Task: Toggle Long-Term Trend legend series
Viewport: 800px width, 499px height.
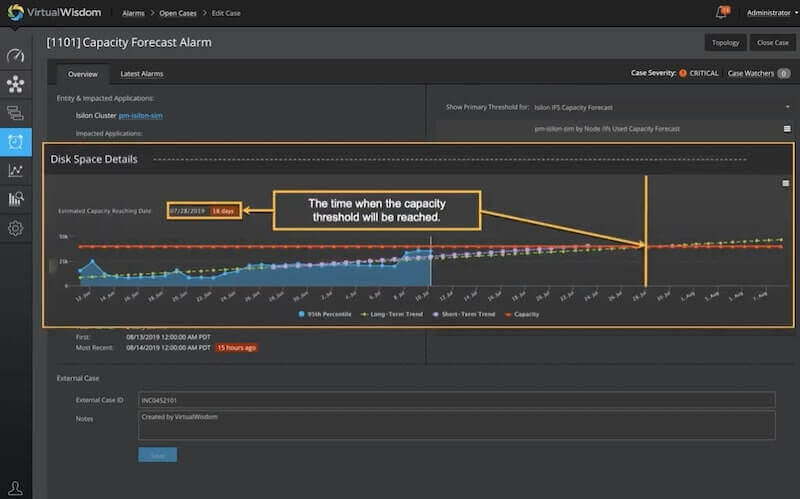Action: point(392,314)
